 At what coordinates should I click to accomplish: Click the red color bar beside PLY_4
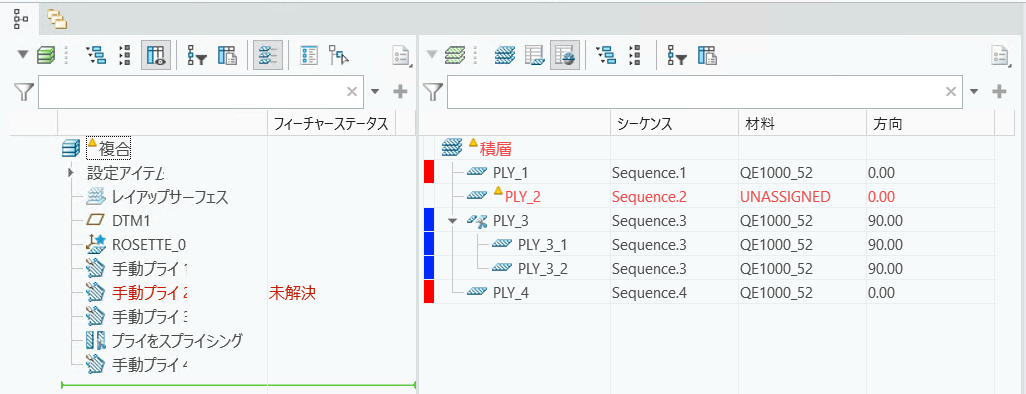[429, 292]
